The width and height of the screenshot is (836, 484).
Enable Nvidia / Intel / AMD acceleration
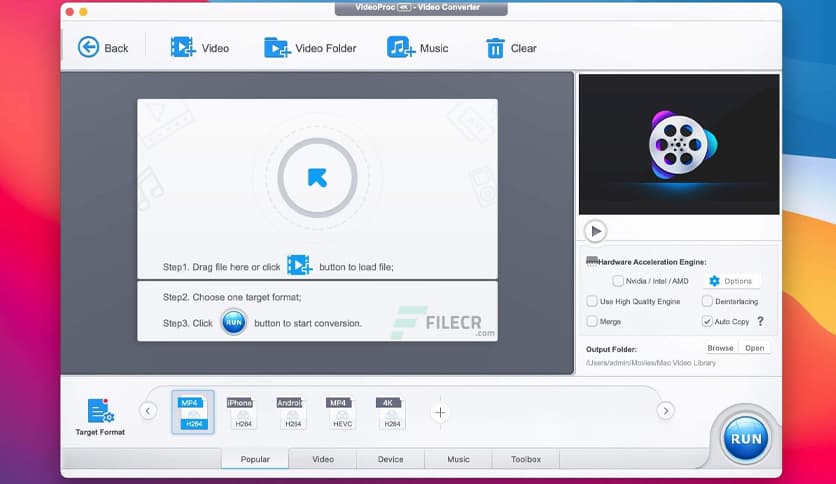618,281
